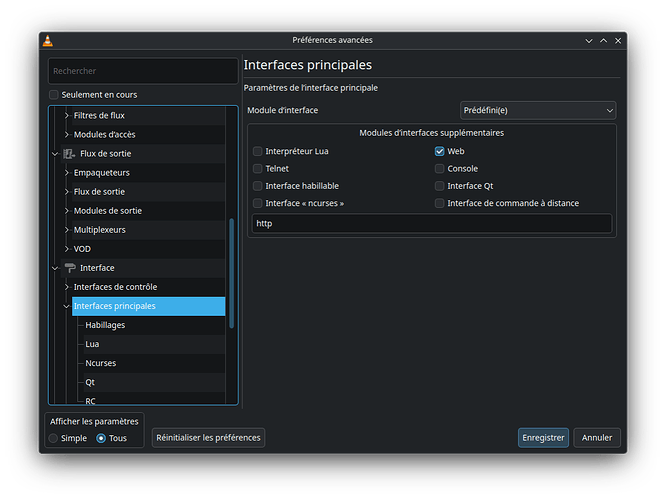
Task: Enable the Interpréteur Lua checkbox
Action: pyautogui.click(x=257, y=151)
